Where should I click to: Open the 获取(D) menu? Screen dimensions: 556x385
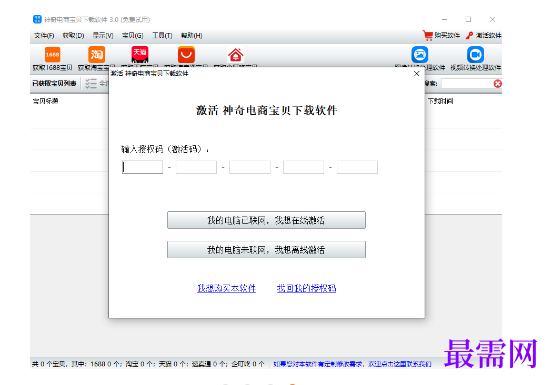(73, 35)
